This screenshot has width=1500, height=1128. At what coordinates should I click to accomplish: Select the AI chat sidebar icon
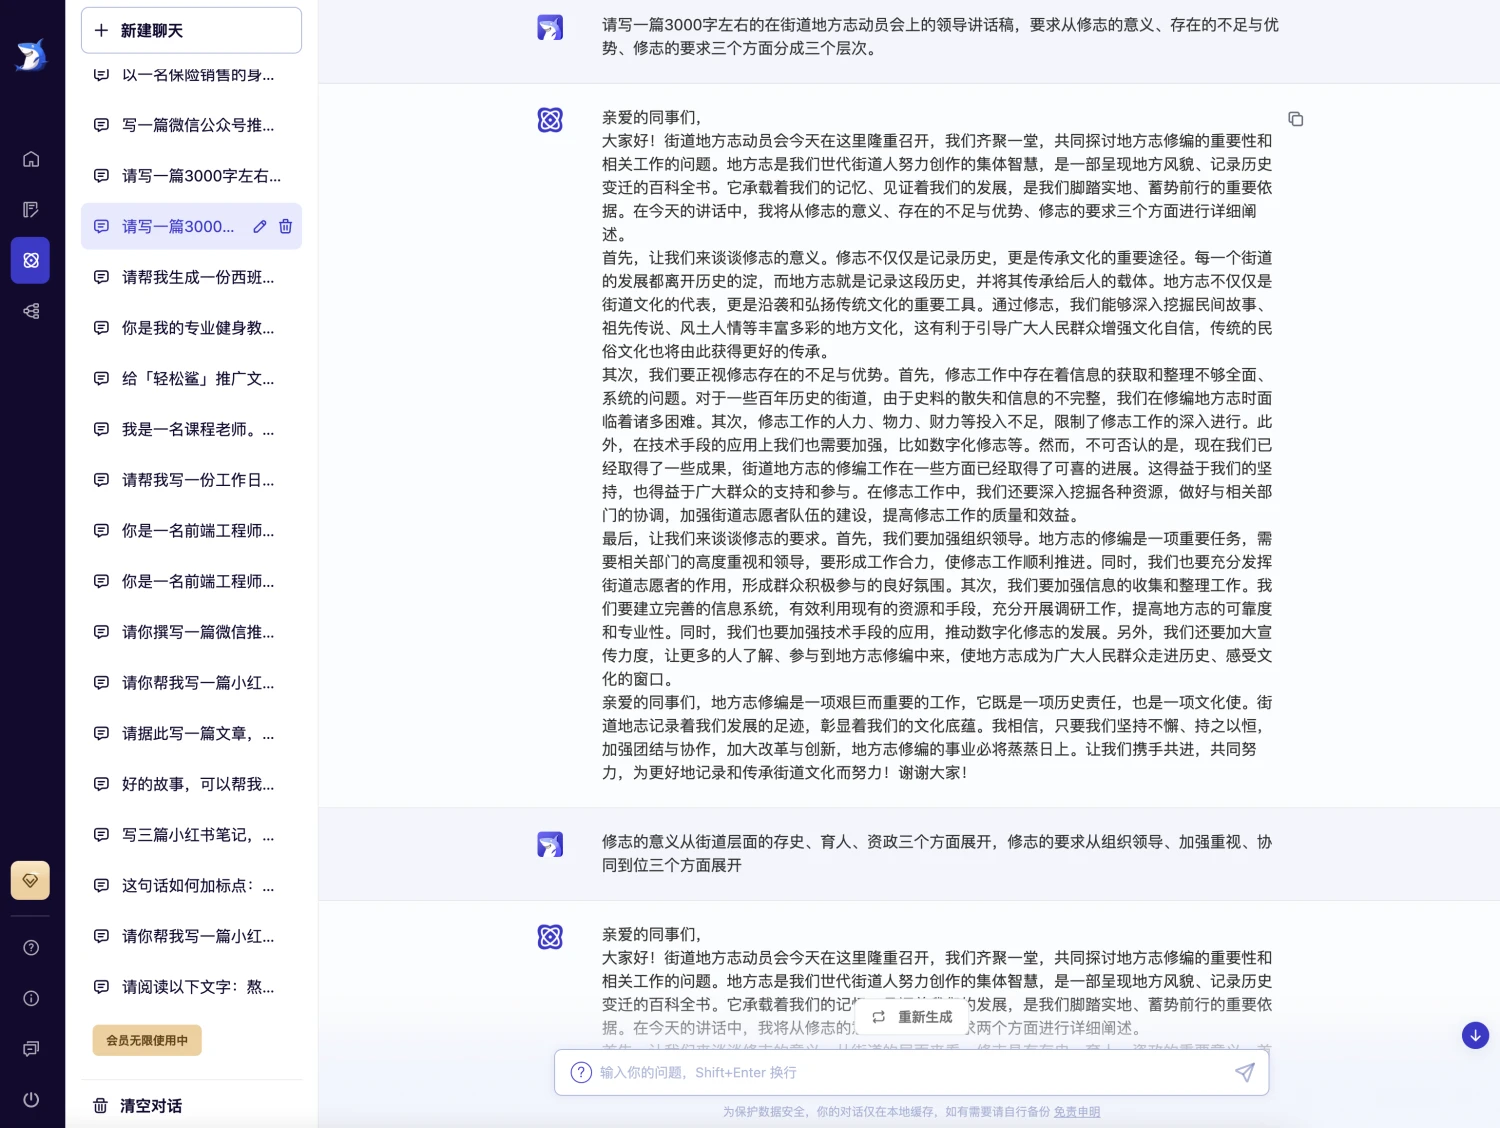click(31, 260)
